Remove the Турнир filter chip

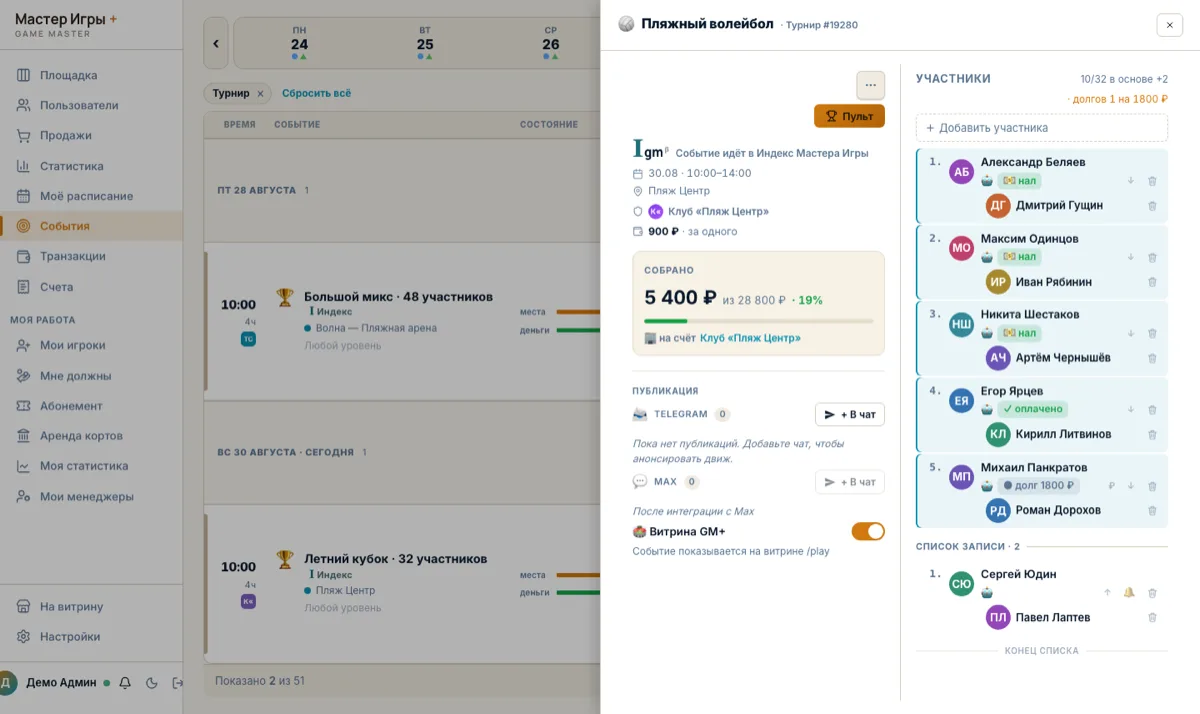tap(260, 93)
